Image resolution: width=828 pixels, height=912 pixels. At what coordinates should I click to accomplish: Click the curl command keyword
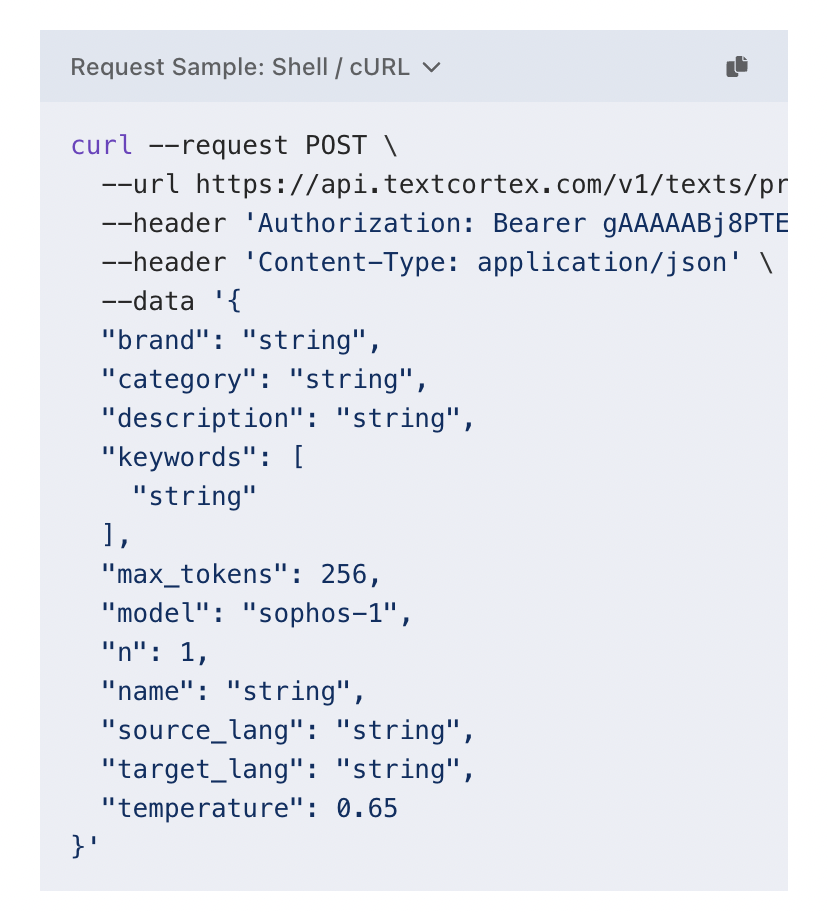point(101,145)
